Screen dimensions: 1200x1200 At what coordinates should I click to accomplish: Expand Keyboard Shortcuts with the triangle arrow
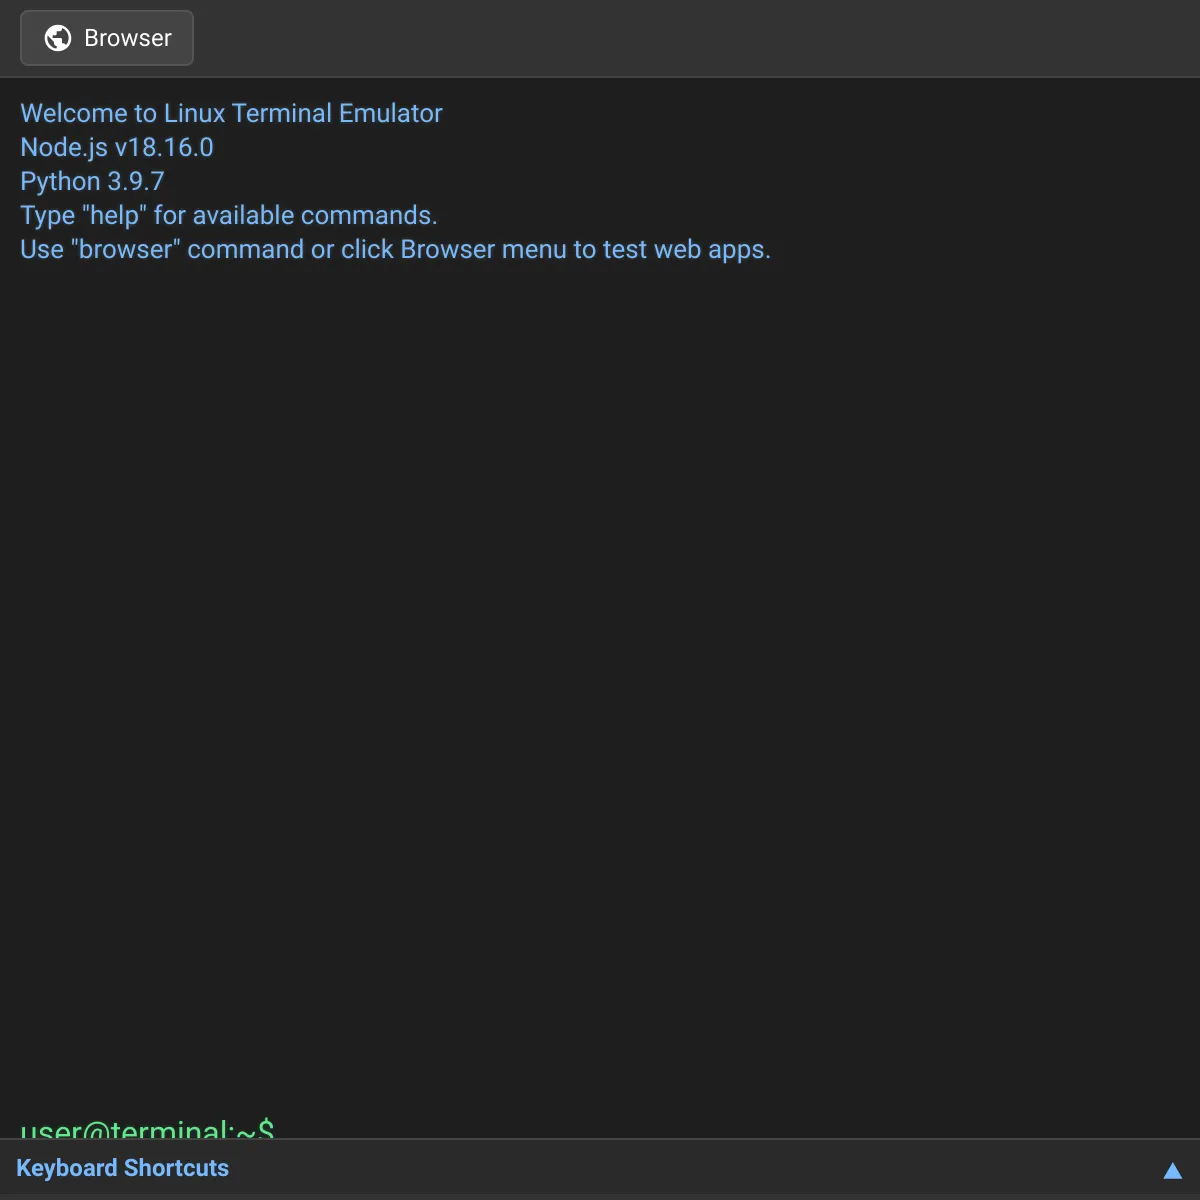point(1172,1170)
